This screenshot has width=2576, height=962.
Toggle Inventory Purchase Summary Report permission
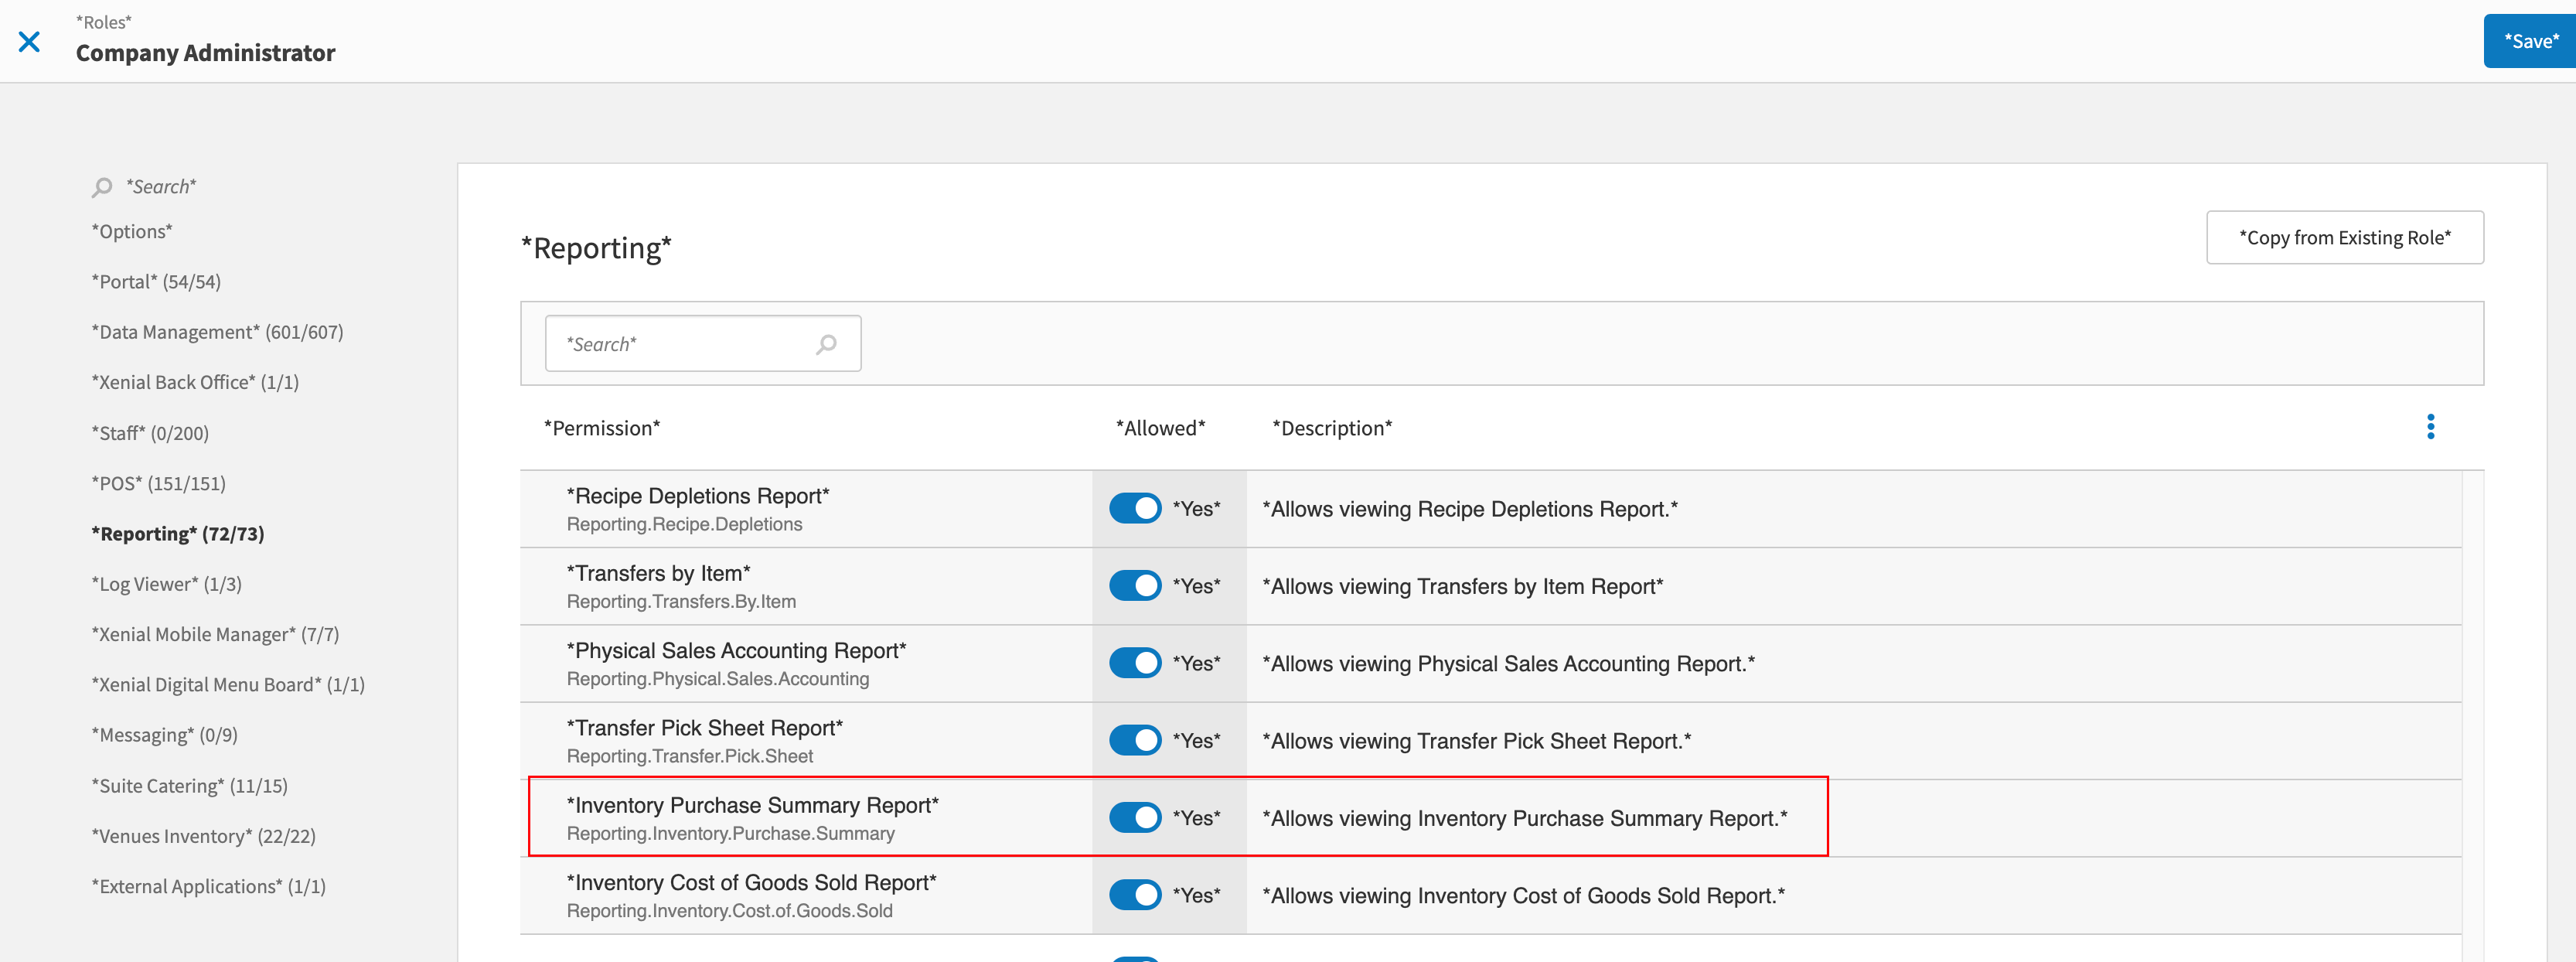[1134, 817]
